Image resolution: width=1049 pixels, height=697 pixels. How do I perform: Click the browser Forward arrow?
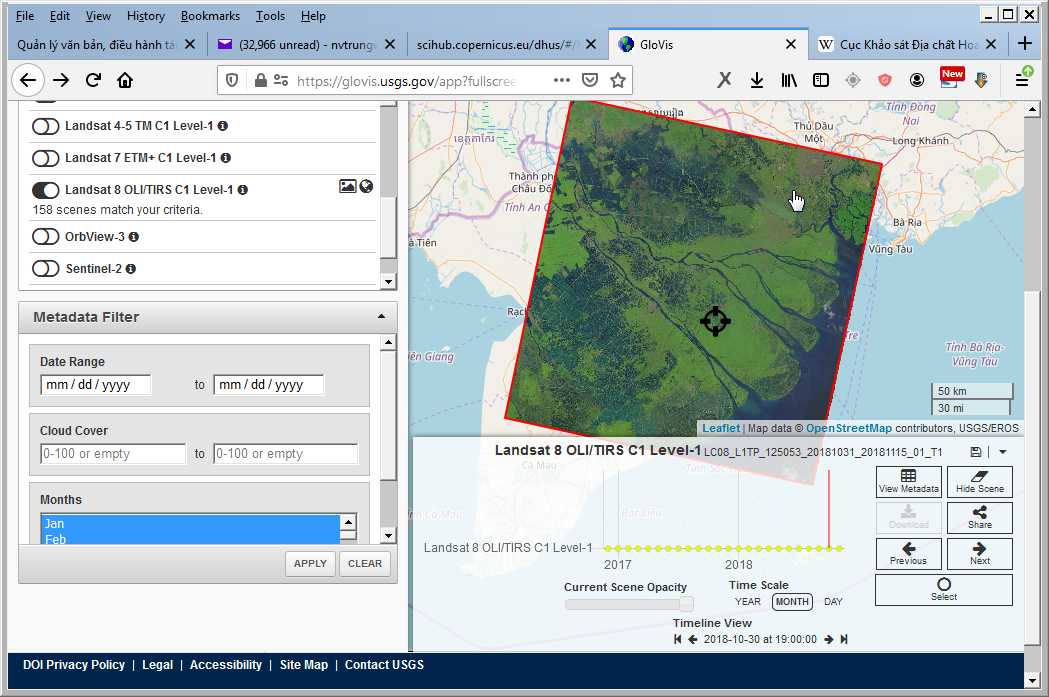click(x=61, y=80)
